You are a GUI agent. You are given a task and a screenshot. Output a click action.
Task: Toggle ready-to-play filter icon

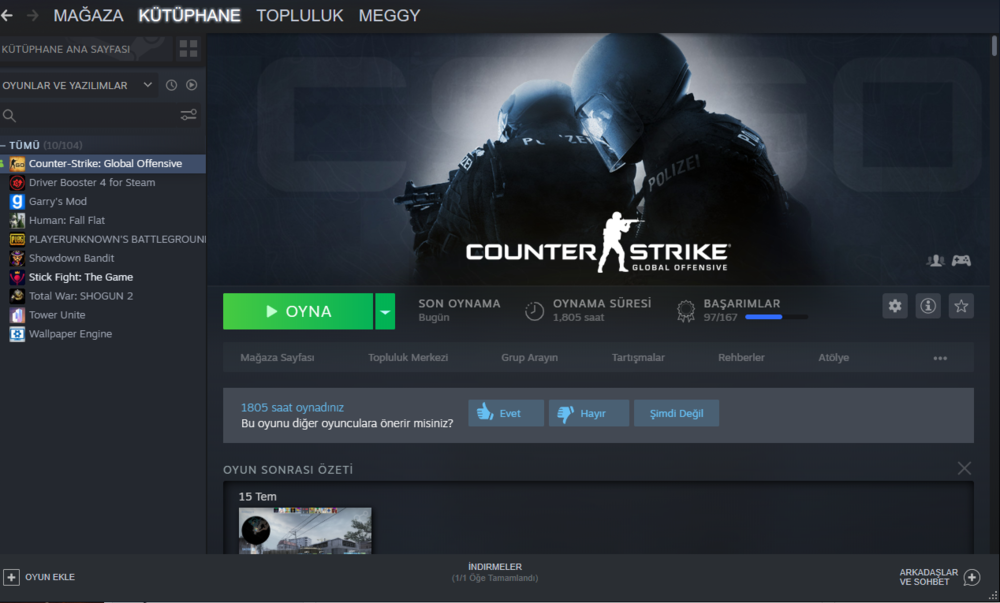[191, 85]
